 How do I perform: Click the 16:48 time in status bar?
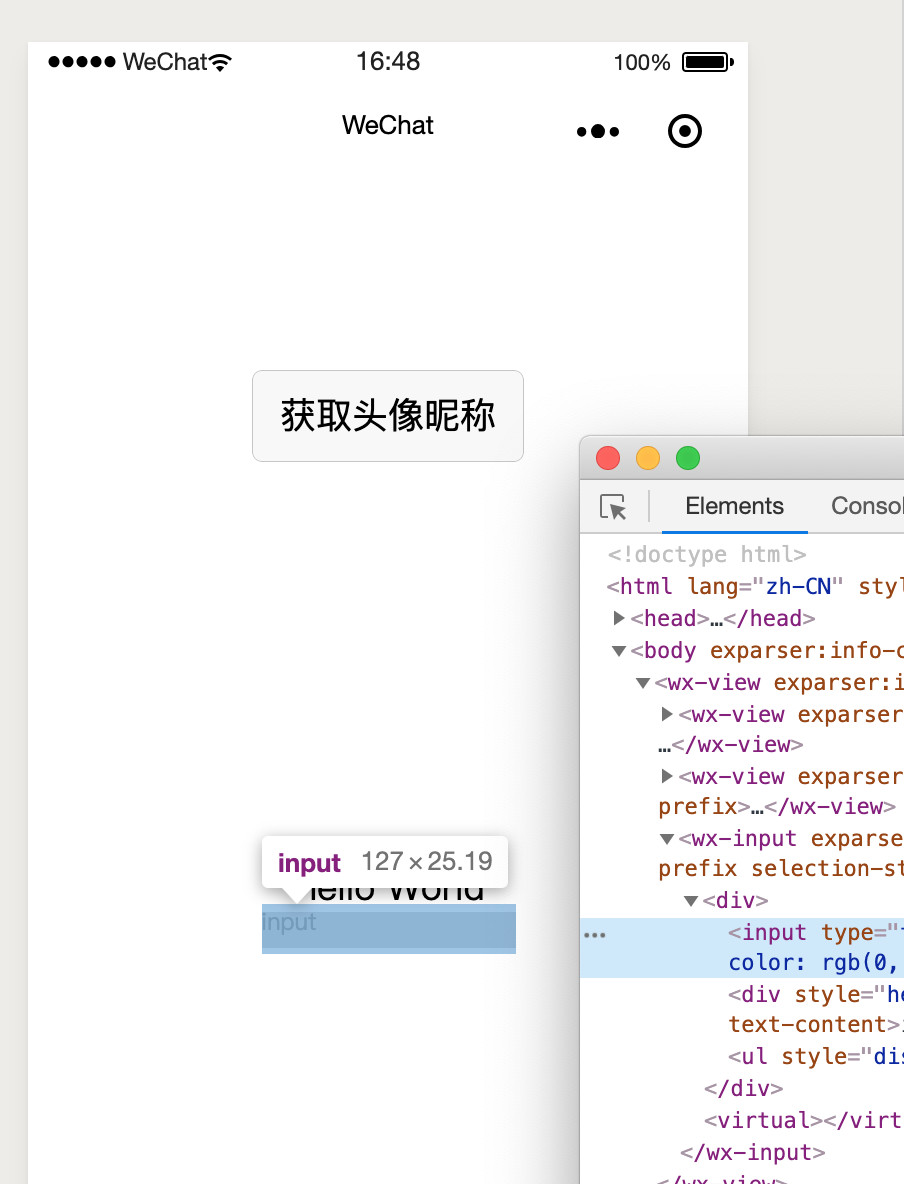pyautogui.click(x=388, y=61)
